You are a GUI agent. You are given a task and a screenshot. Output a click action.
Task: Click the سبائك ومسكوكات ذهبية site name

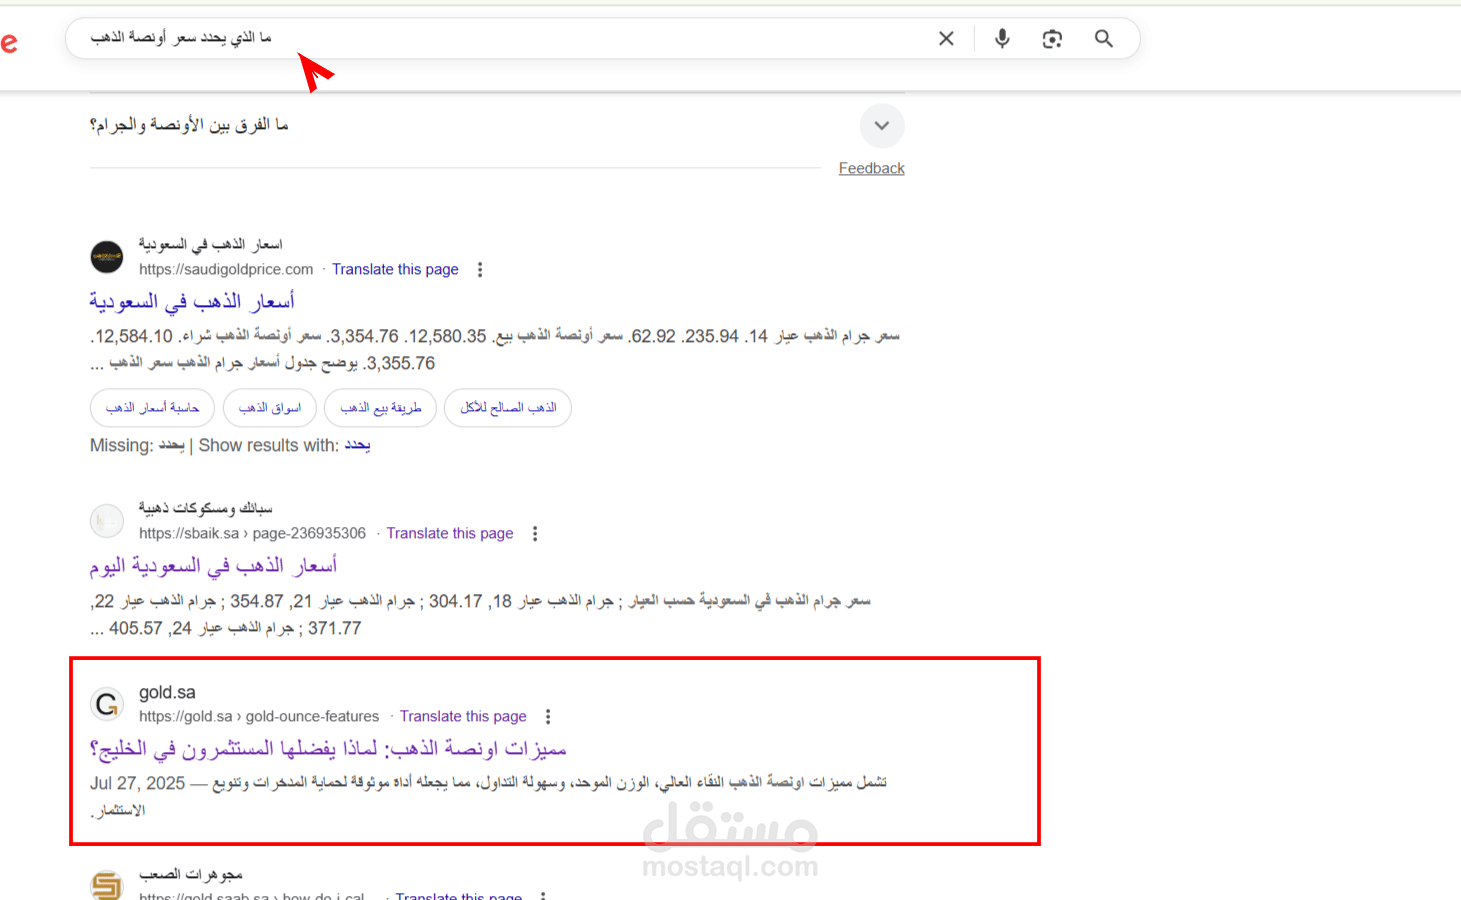[x=206, y=508]
